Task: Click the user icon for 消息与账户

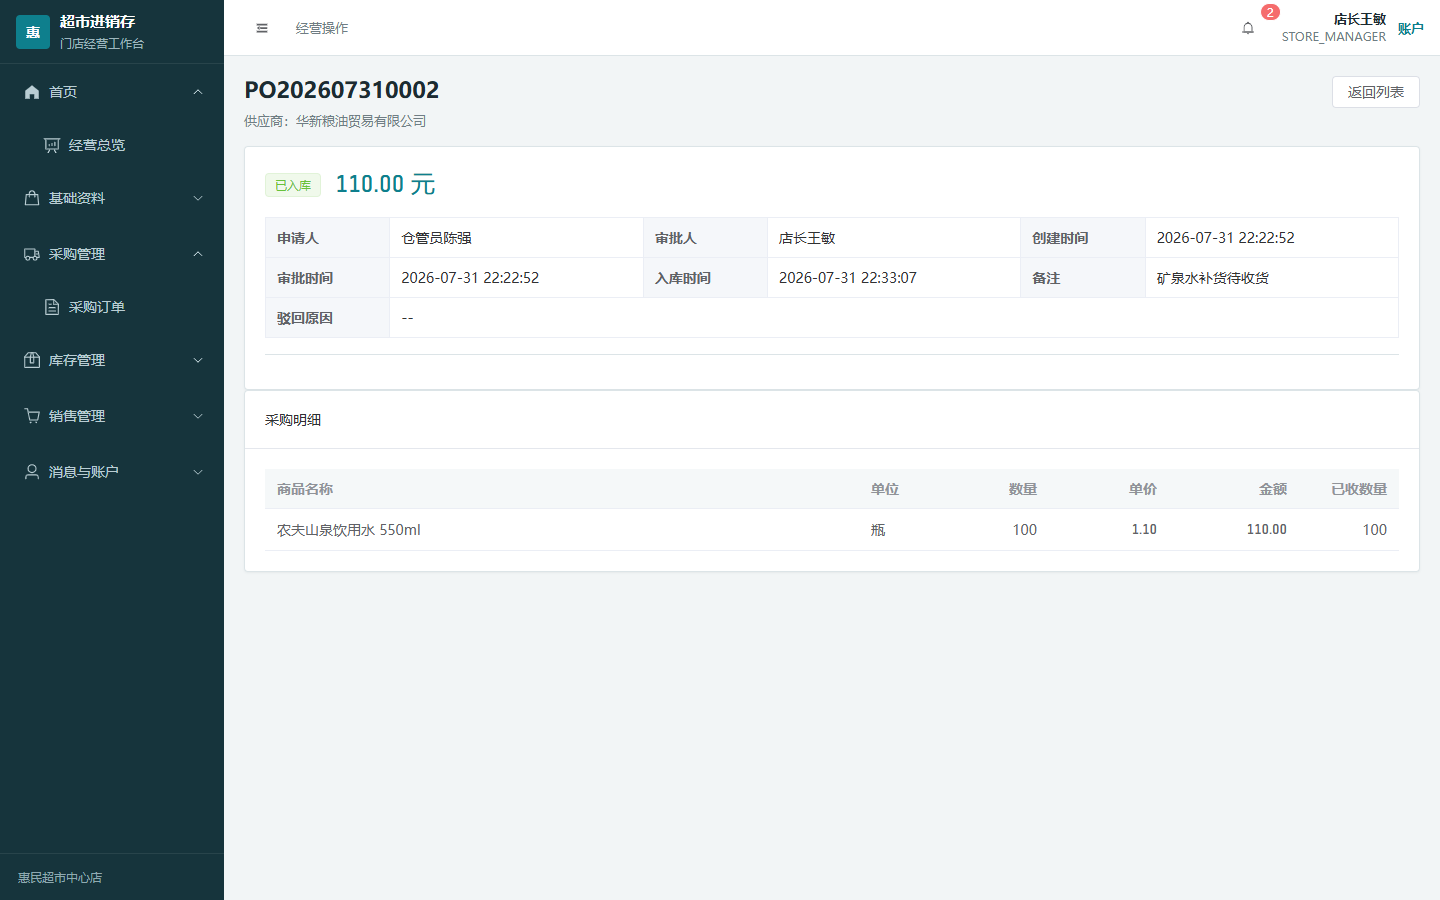Action: (x=32, y=472)
